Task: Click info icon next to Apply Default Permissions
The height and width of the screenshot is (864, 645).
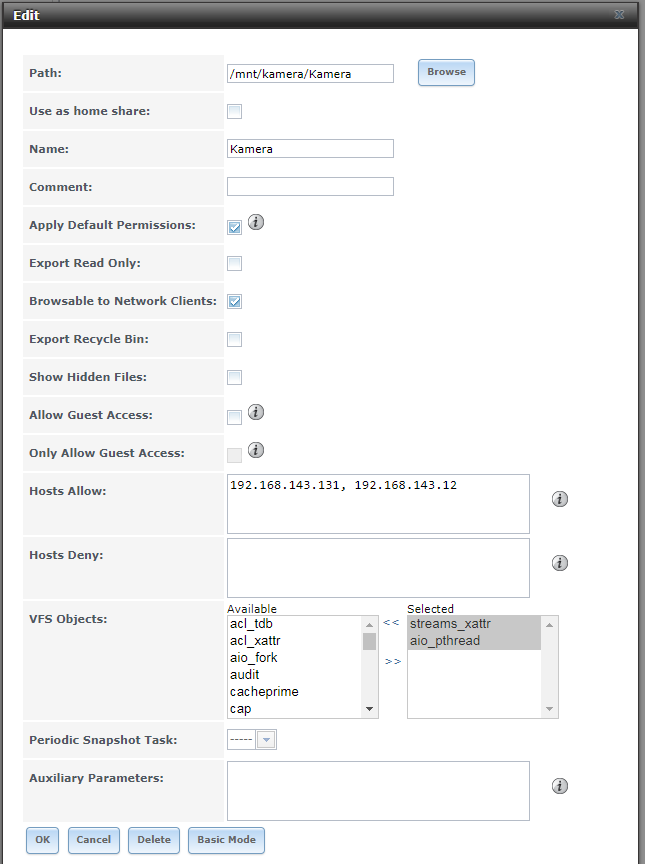Action: point(256,223)
